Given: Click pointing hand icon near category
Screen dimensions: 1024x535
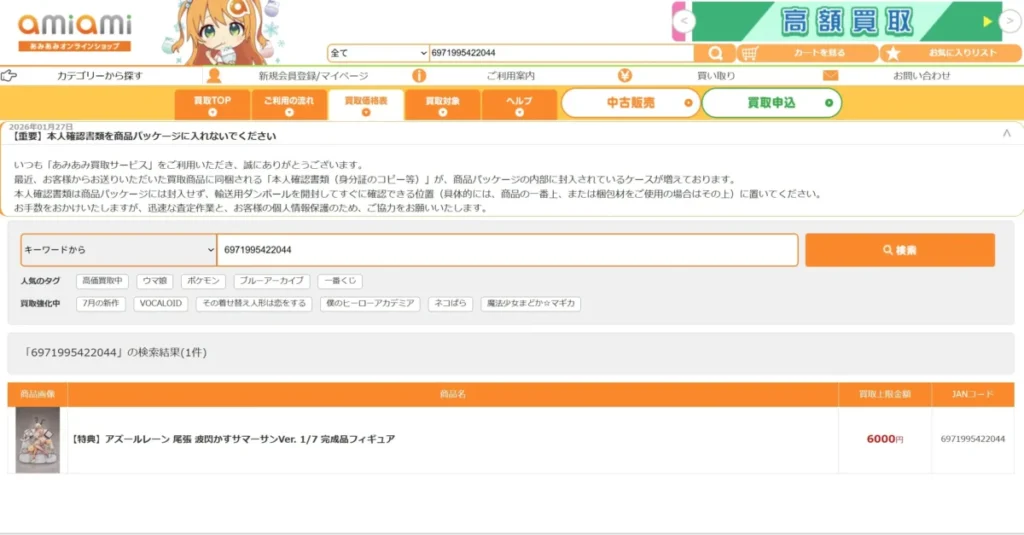Looking at the screenshot, I should coord(9,76).
